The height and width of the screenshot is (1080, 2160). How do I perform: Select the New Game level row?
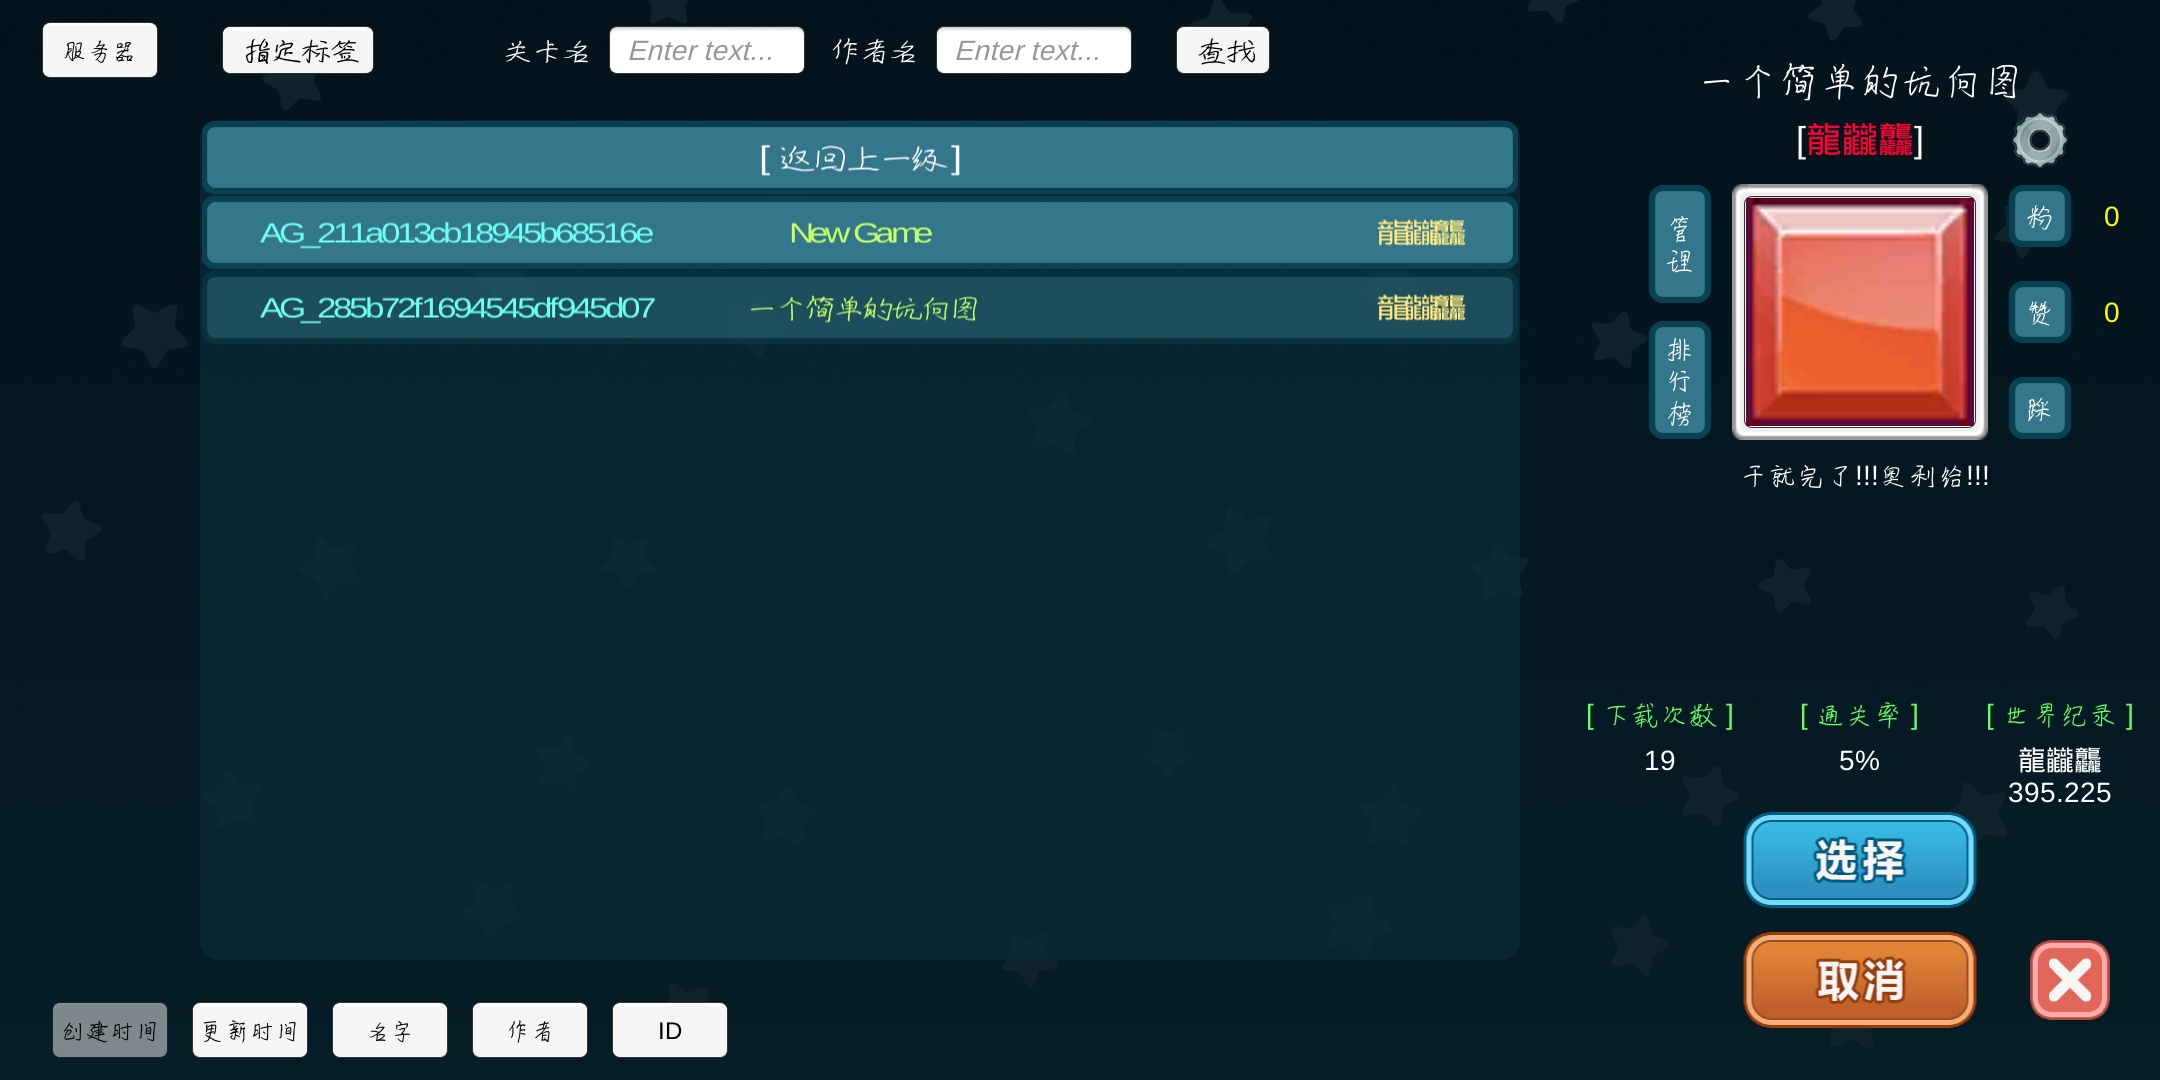tap(860, 233)
